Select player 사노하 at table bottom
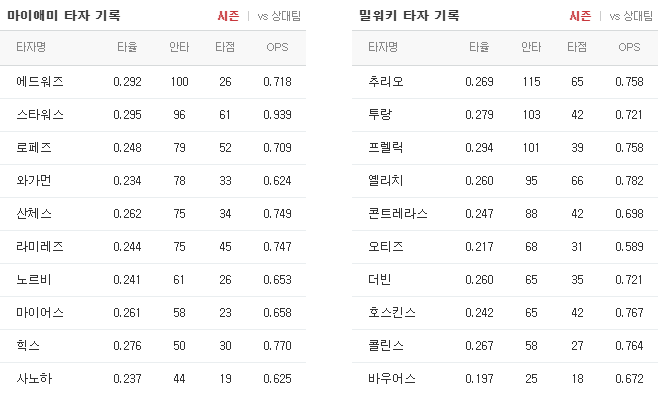The height and width of the screenshot is (397, 660). click(34, 378)
